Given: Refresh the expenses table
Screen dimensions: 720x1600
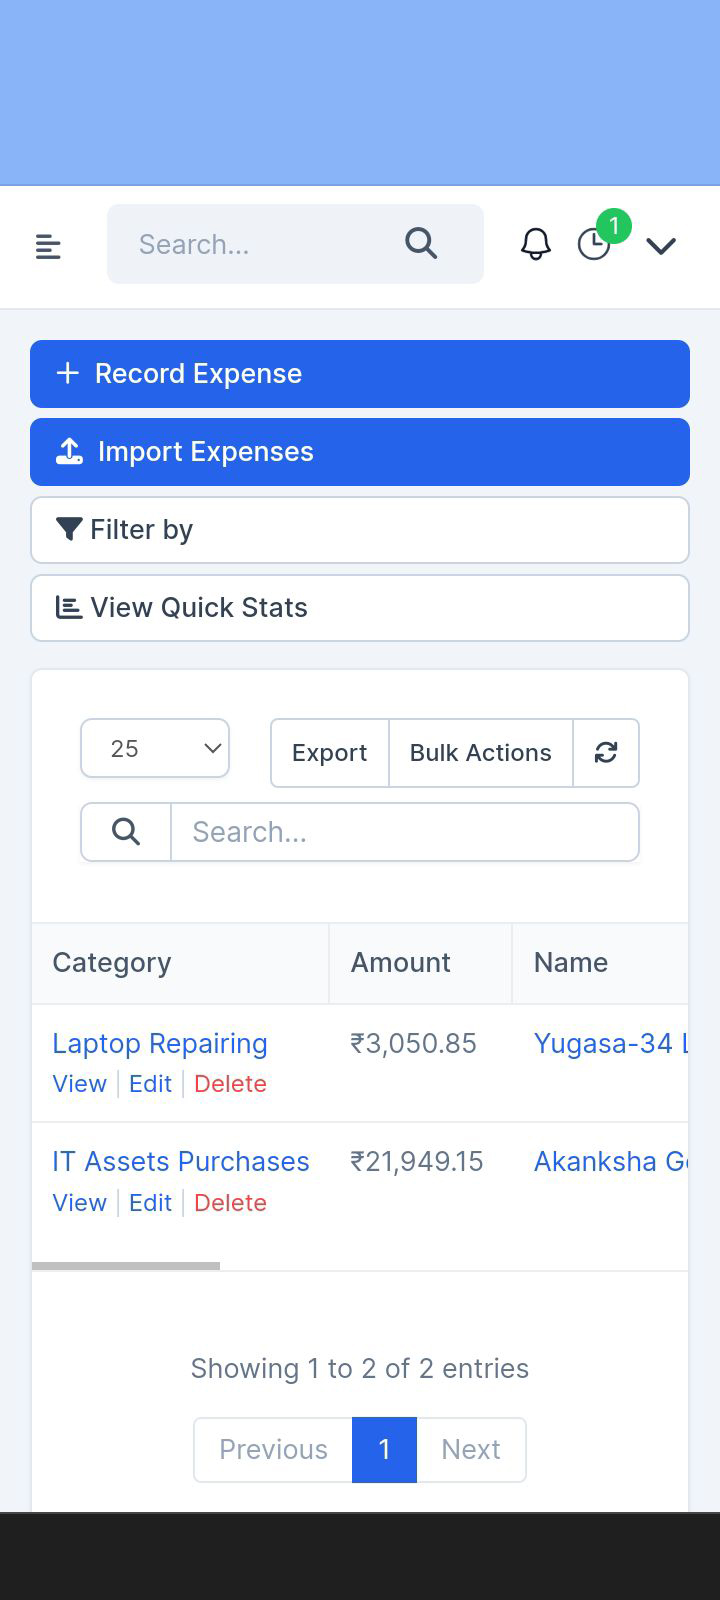Looking at the screenshot, I should point(606,753).
